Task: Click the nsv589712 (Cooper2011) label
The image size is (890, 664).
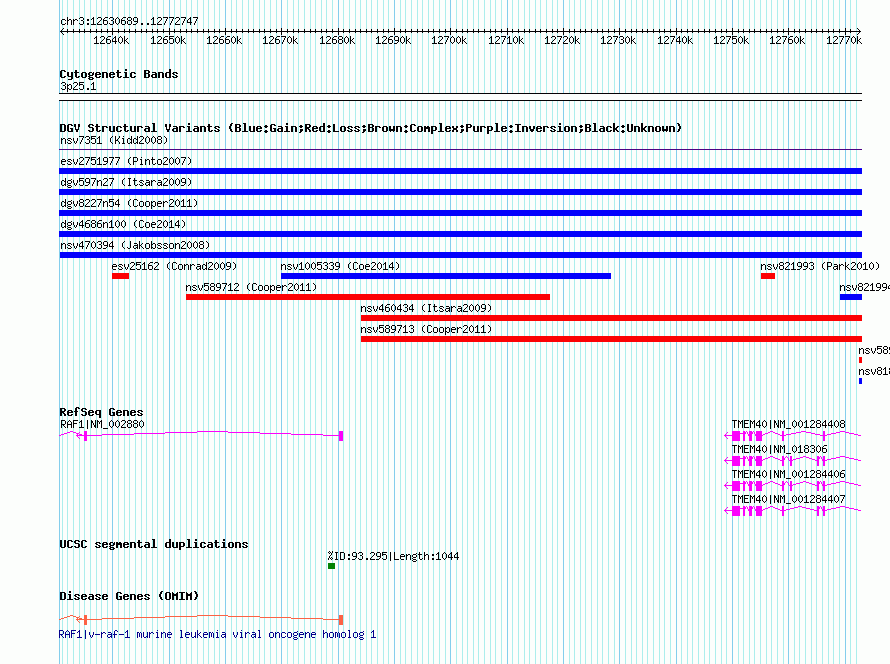Action: pyautogui.click(x=251, y=287)
